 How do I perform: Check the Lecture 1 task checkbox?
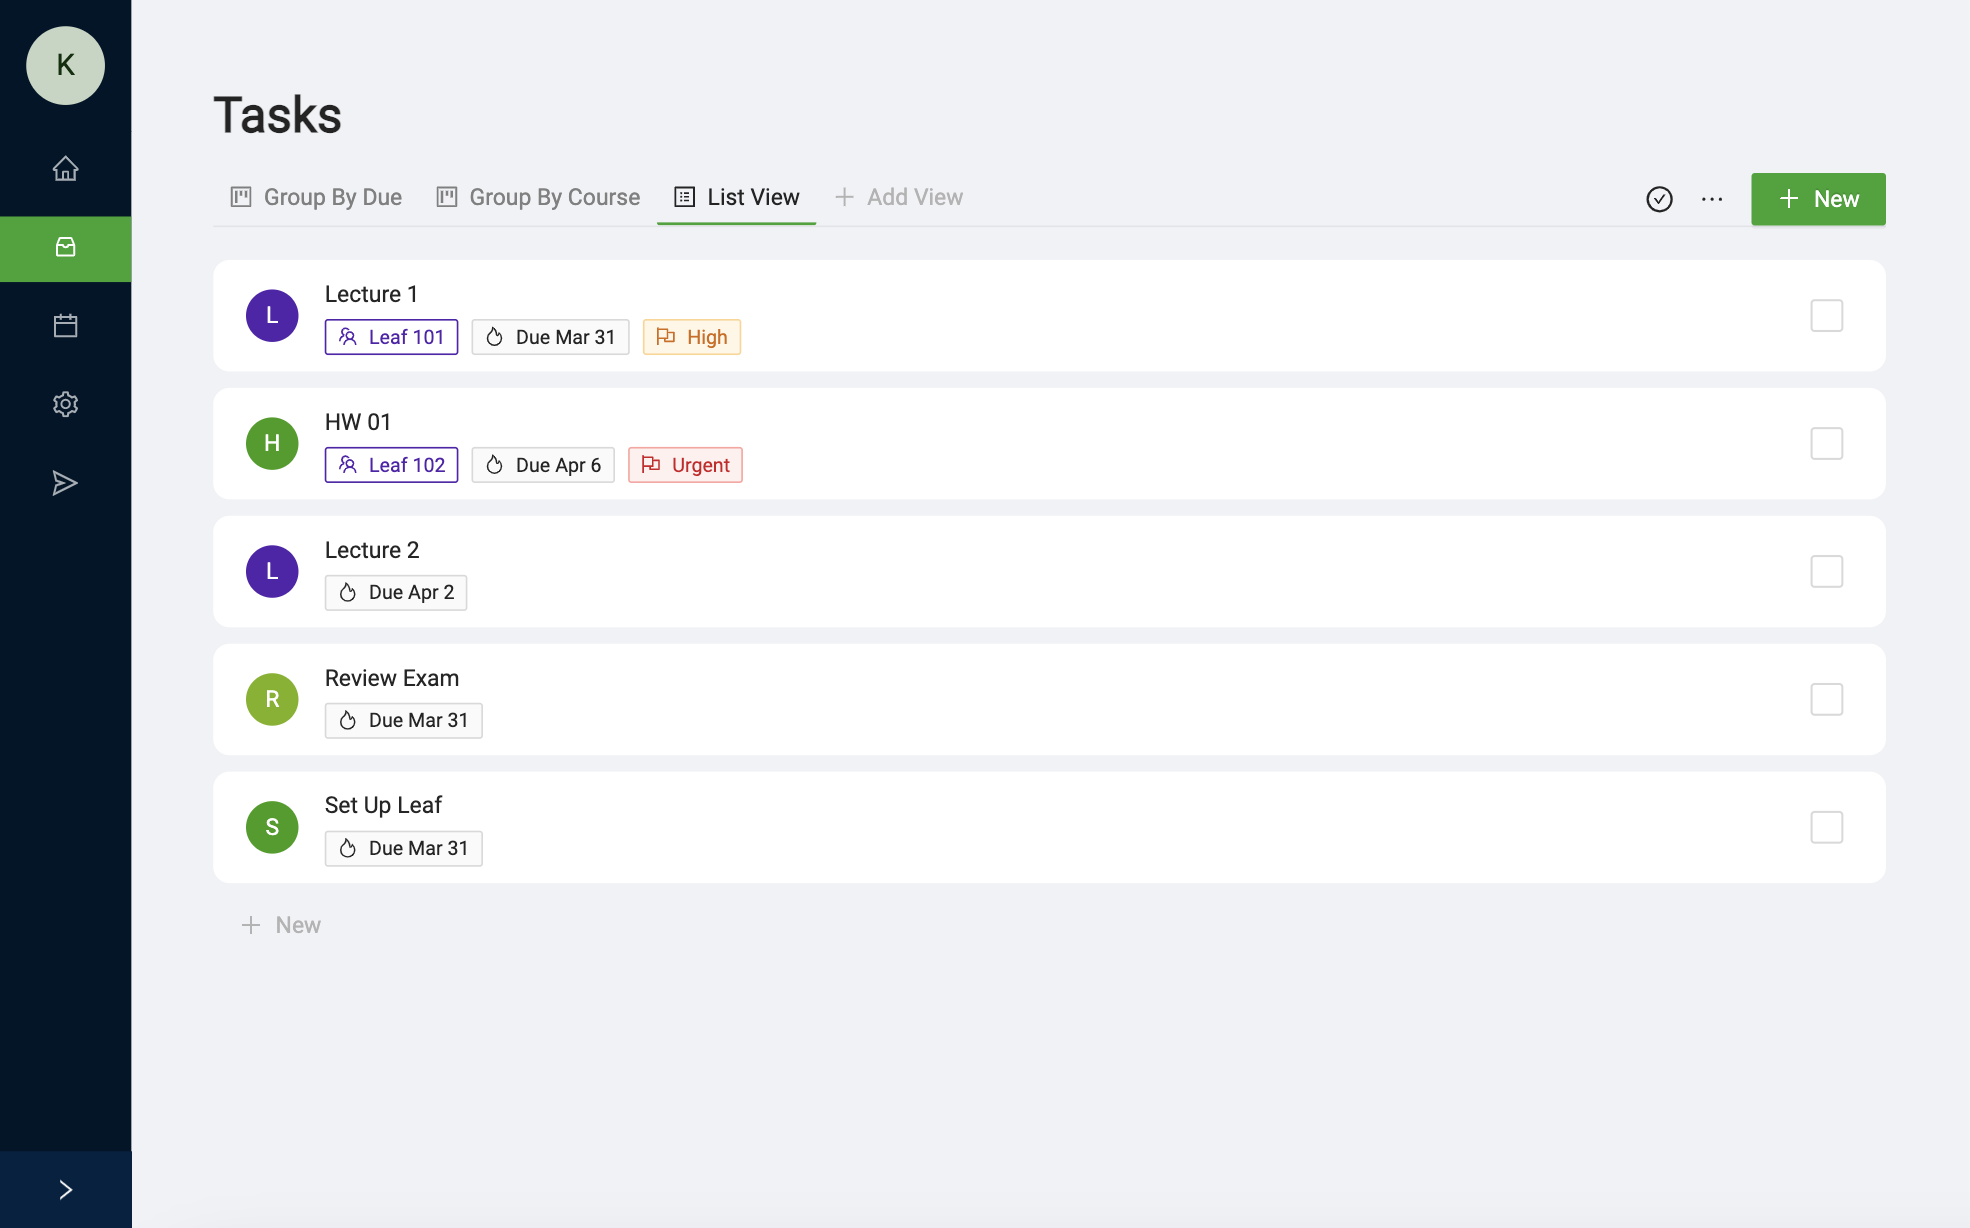coord(1826,316)
